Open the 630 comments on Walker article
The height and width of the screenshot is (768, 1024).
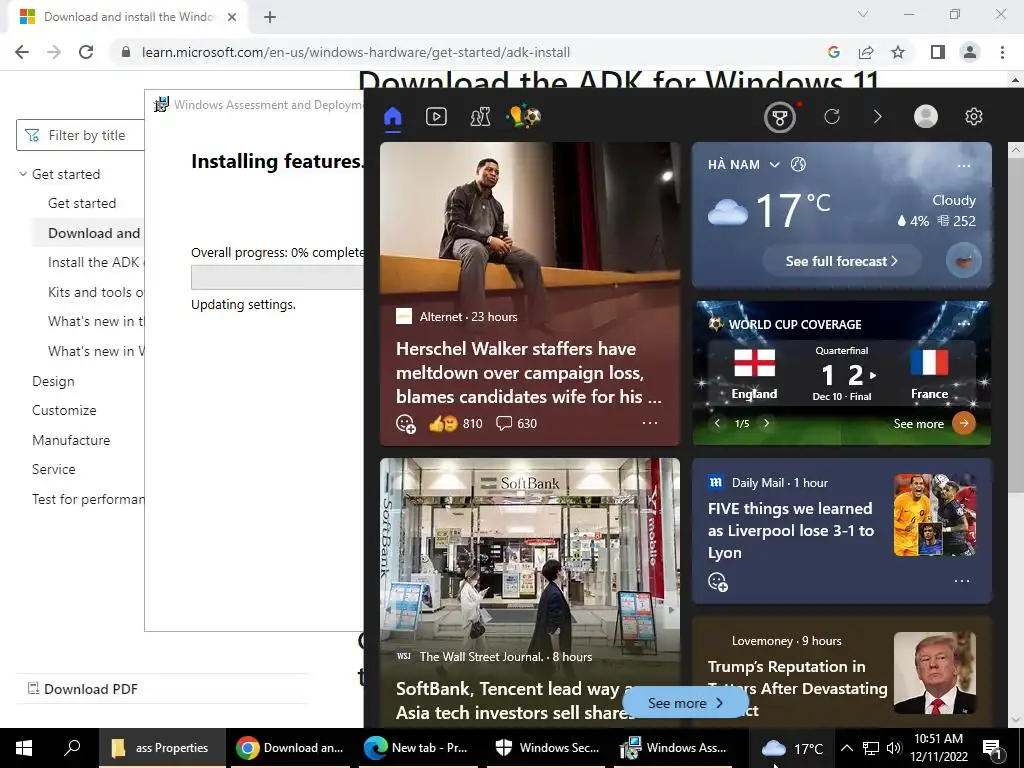[516, 423]
